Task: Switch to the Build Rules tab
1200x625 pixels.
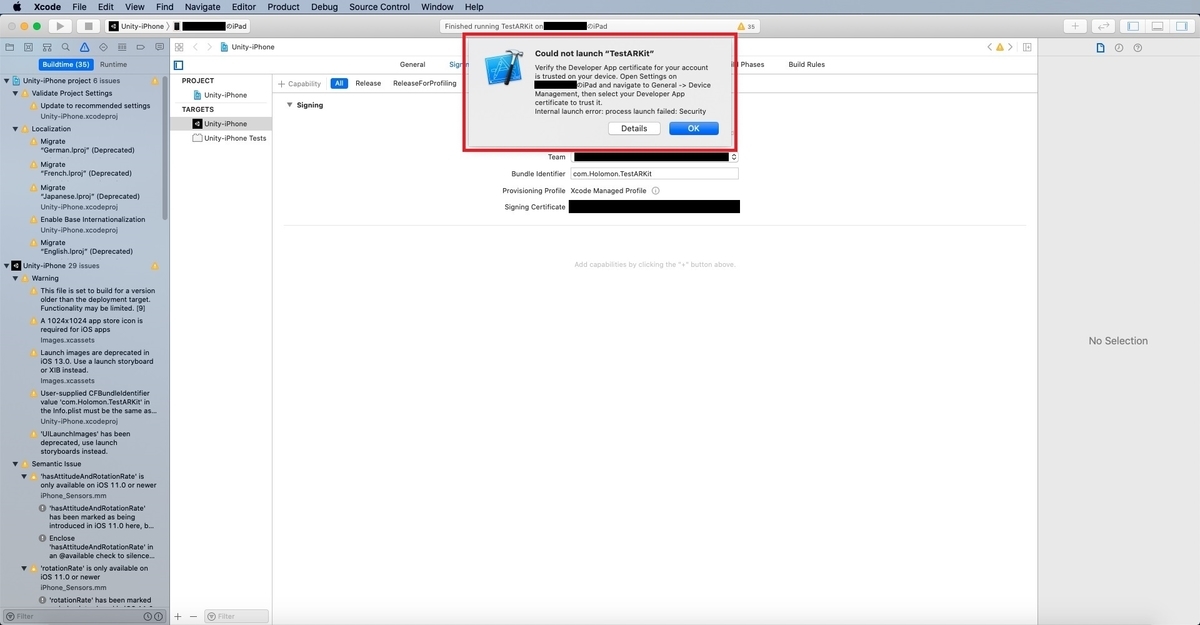Action: click(x=807, y=65)
